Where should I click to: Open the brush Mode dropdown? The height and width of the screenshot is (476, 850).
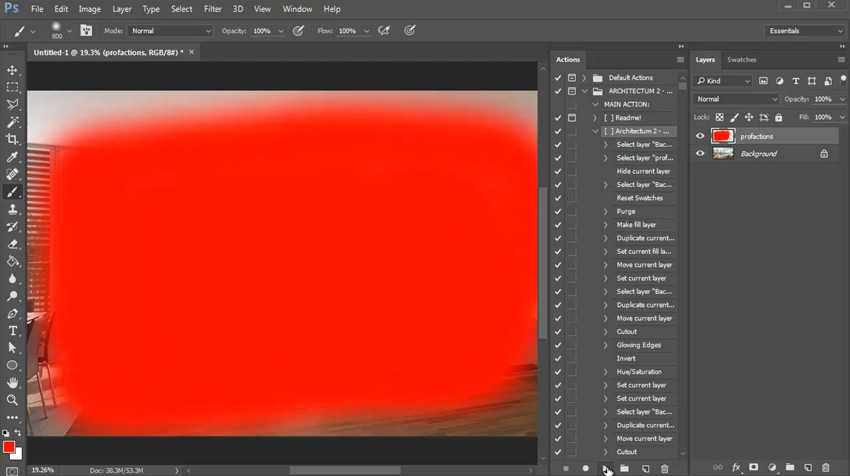[170, 31]
